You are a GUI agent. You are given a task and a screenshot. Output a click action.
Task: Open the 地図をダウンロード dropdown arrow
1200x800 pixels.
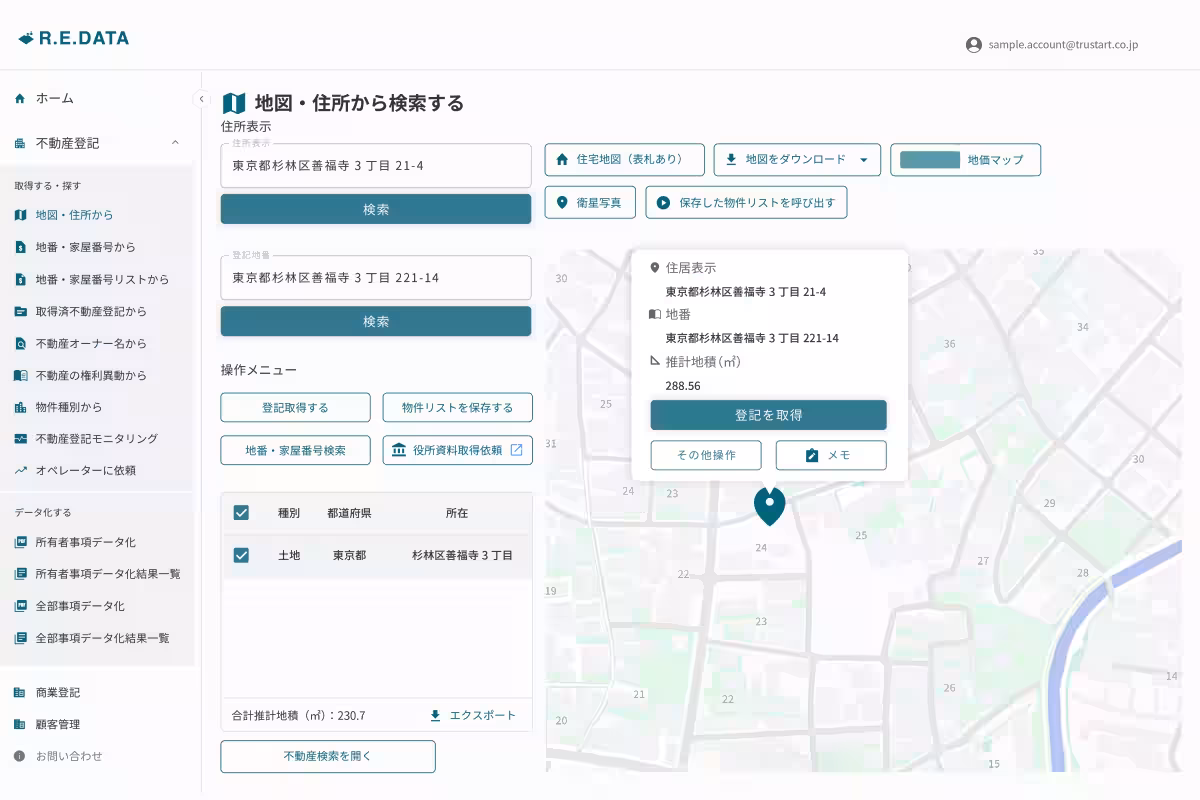(866, 159)
